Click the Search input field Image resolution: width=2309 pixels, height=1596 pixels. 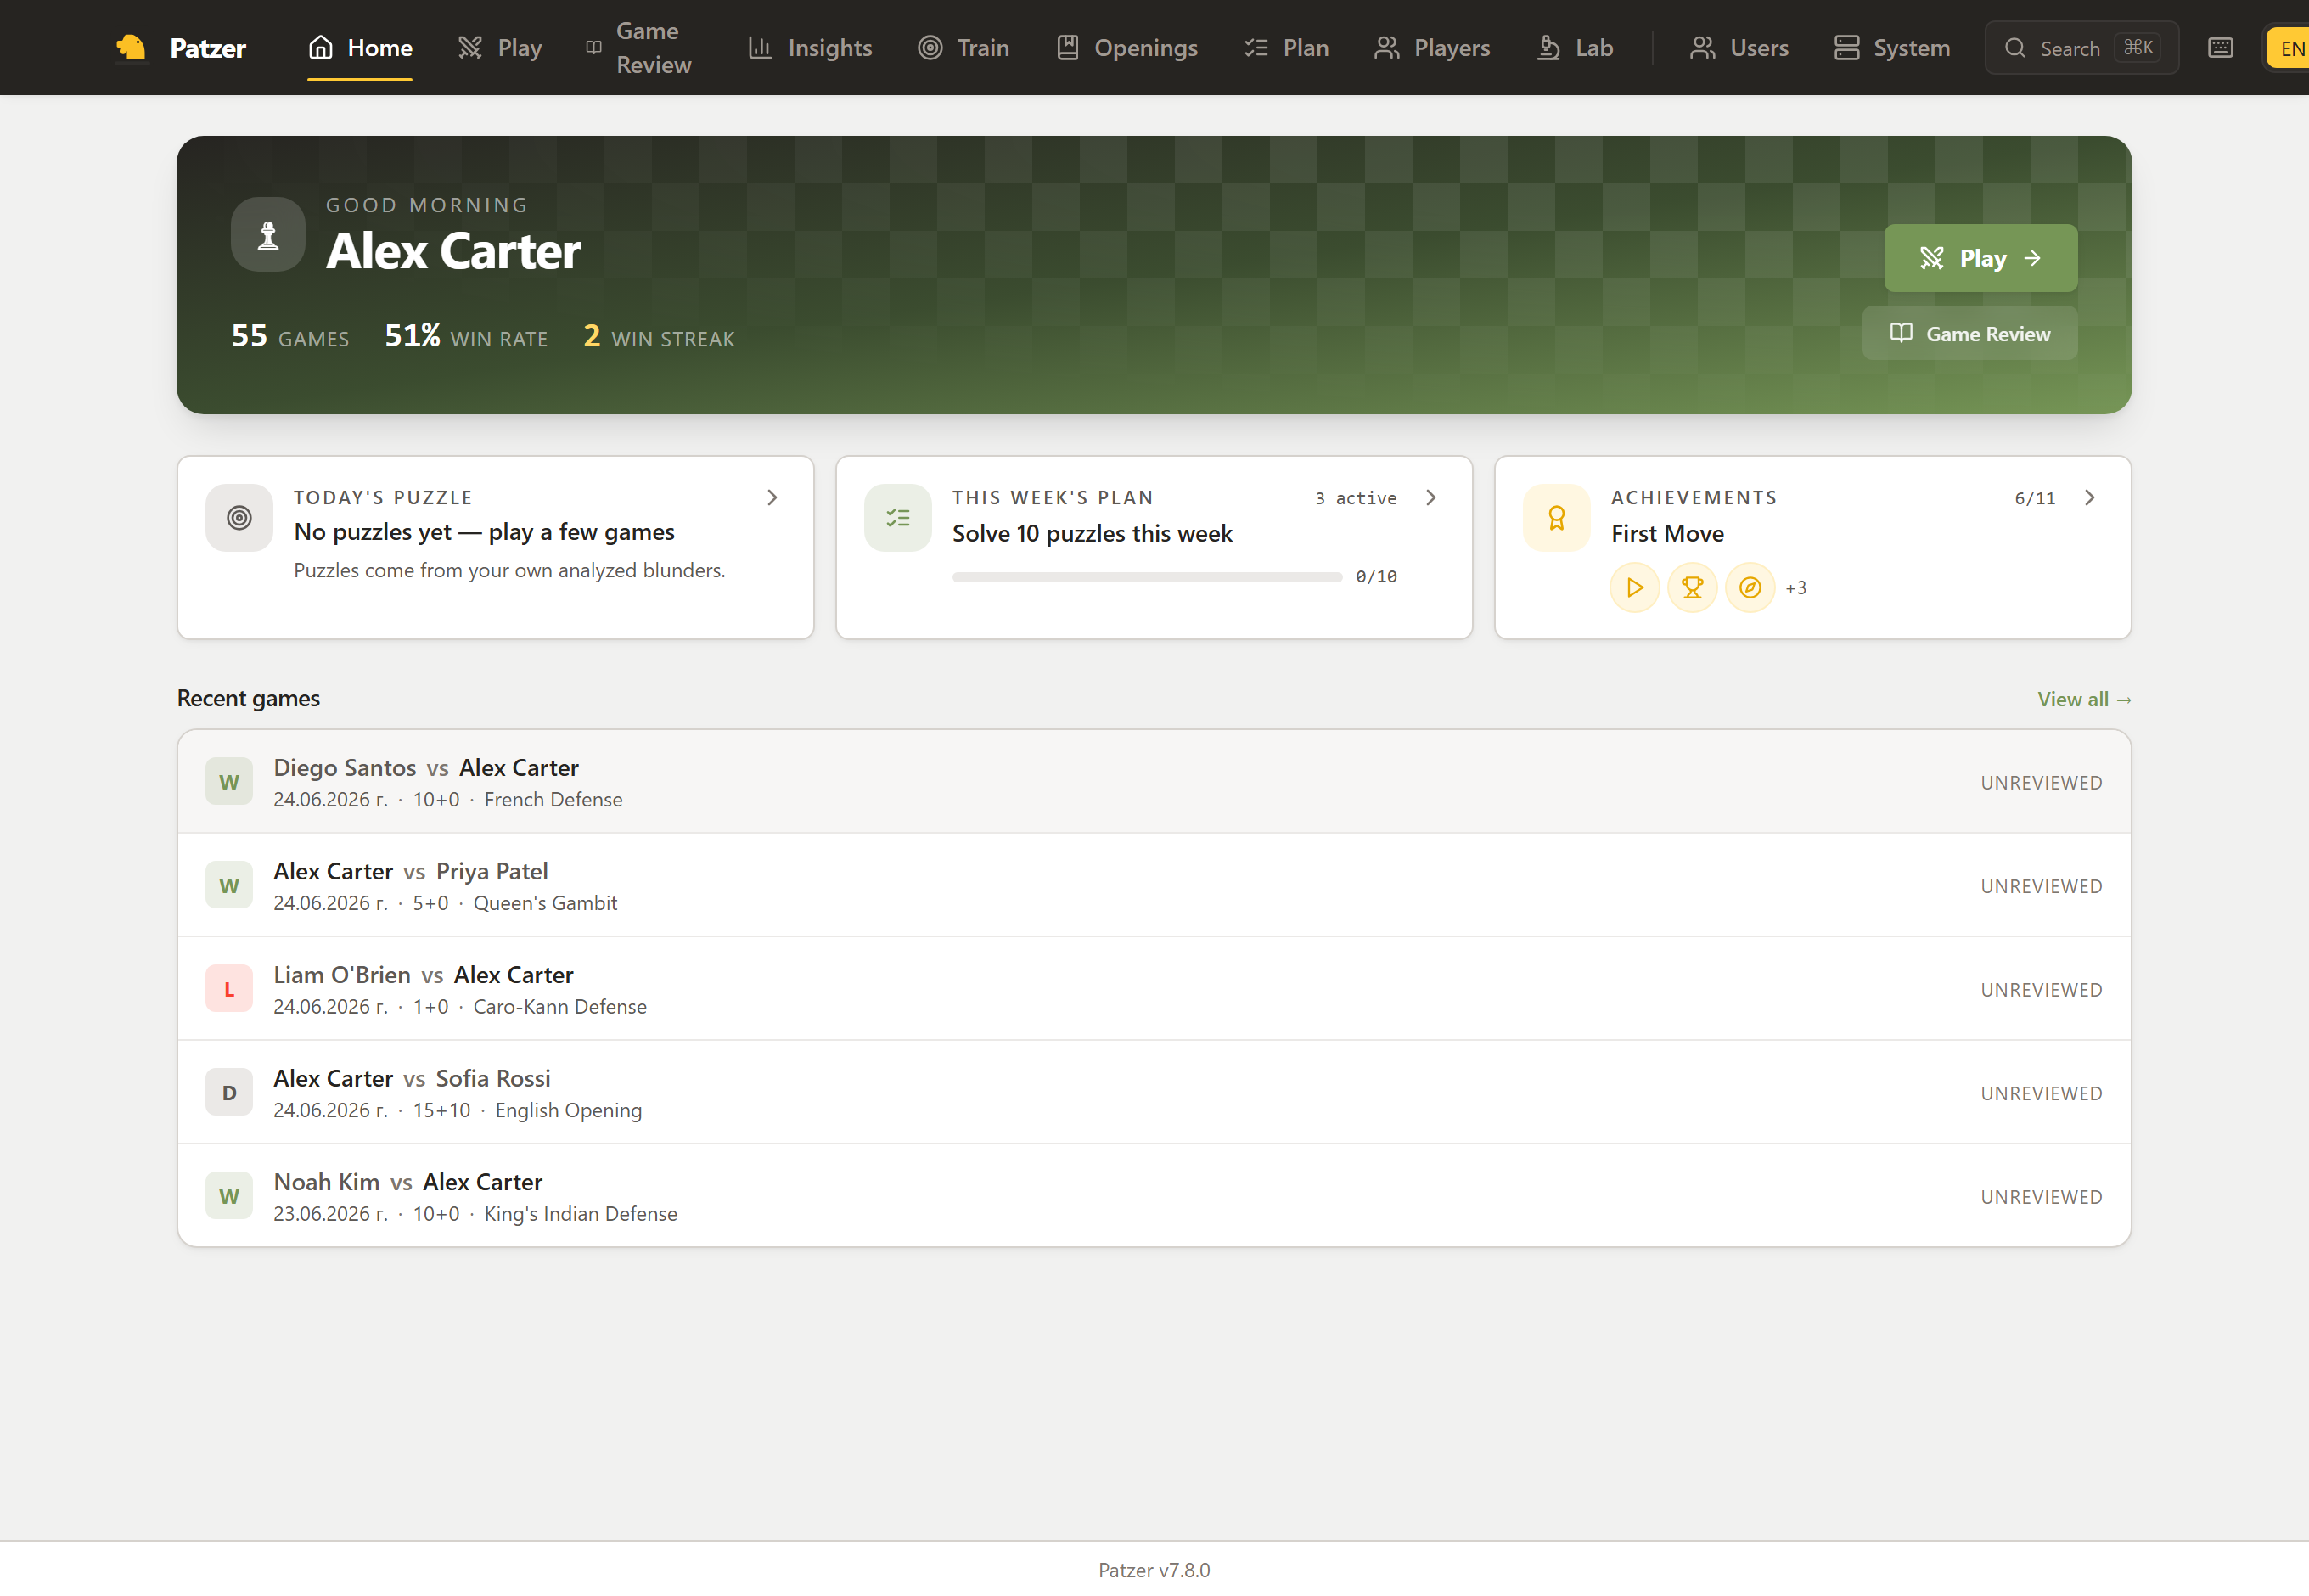(x=2081, y=47)
